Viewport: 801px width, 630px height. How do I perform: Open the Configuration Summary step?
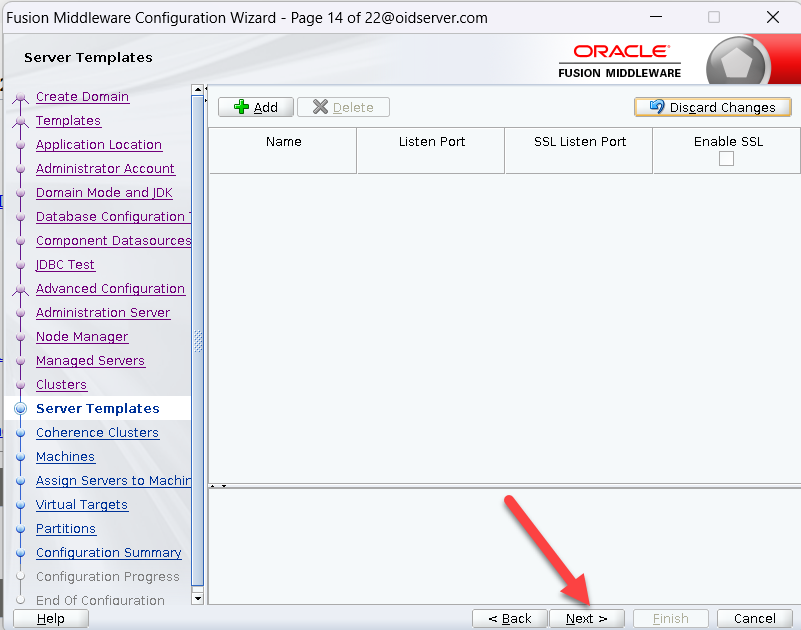click(108, 553)
